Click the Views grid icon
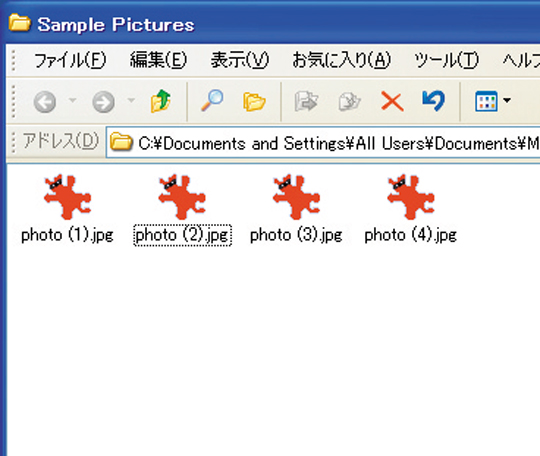 [486, 101]
